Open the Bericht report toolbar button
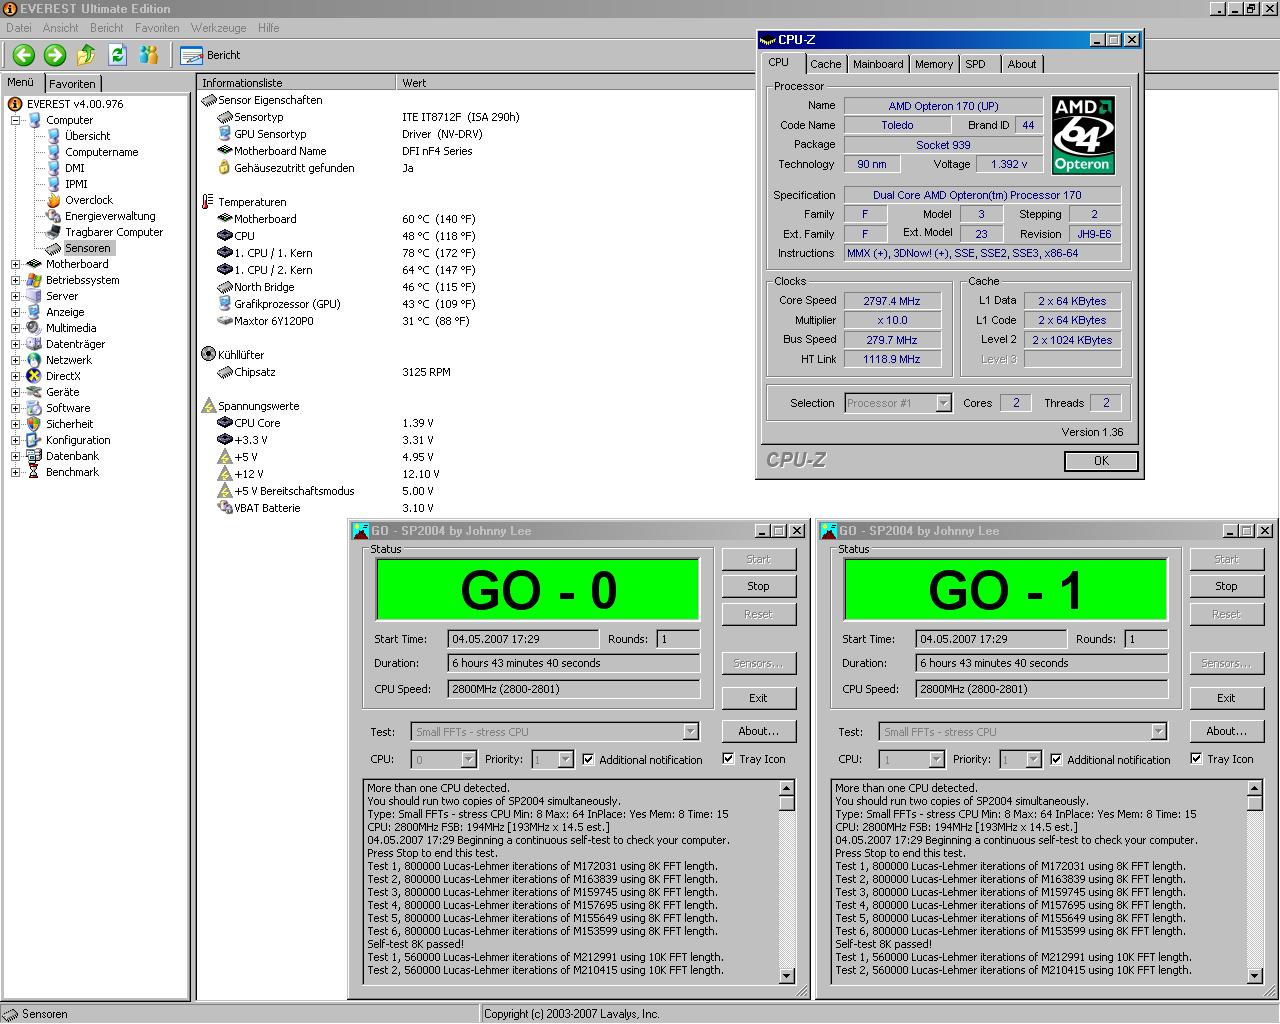The height and width of the screenshot is (1024, 1280). (x=211, y=55)
